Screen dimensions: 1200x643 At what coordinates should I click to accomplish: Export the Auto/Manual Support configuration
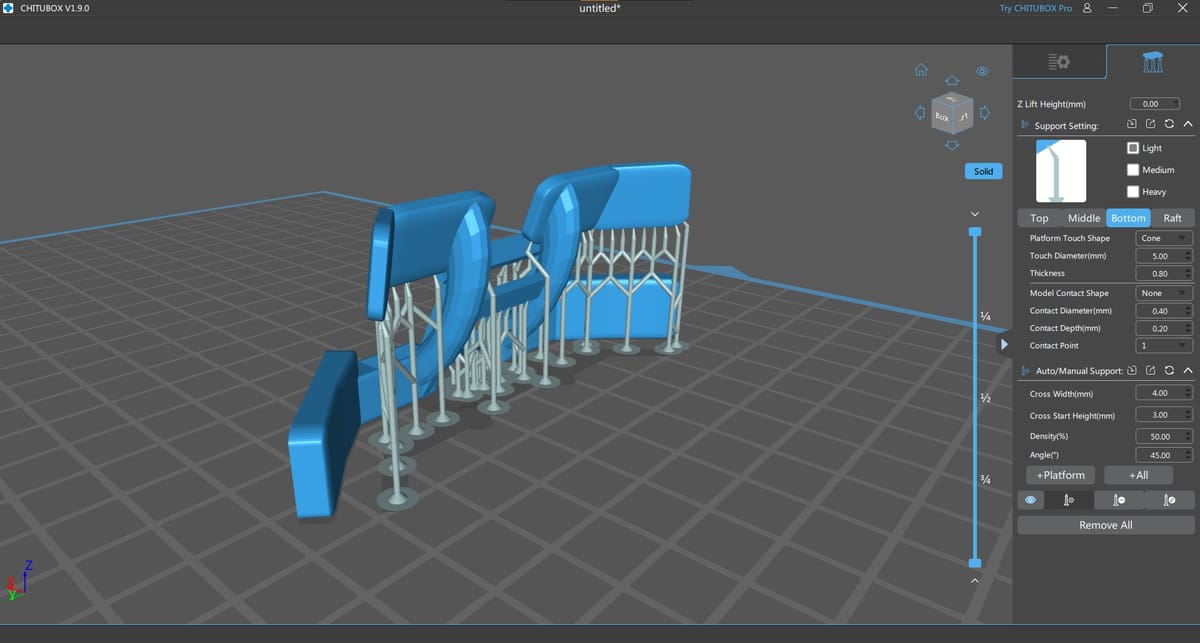(1150, 371)
